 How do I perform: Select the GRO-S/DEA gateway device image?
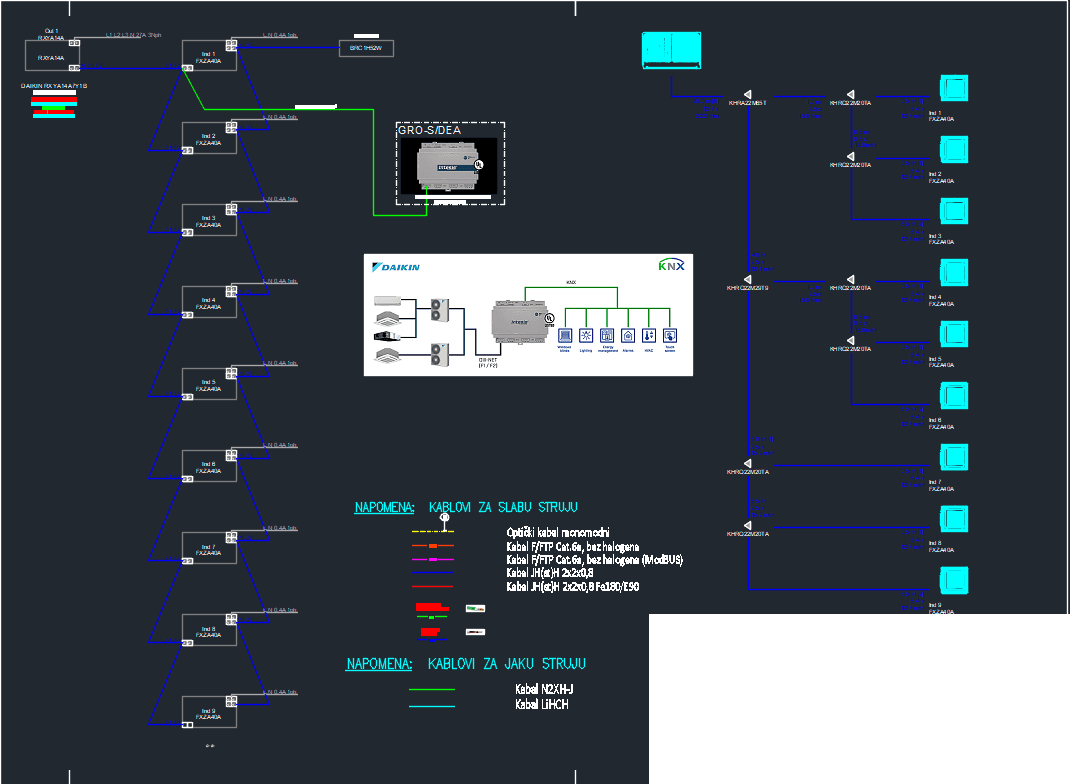446,164
